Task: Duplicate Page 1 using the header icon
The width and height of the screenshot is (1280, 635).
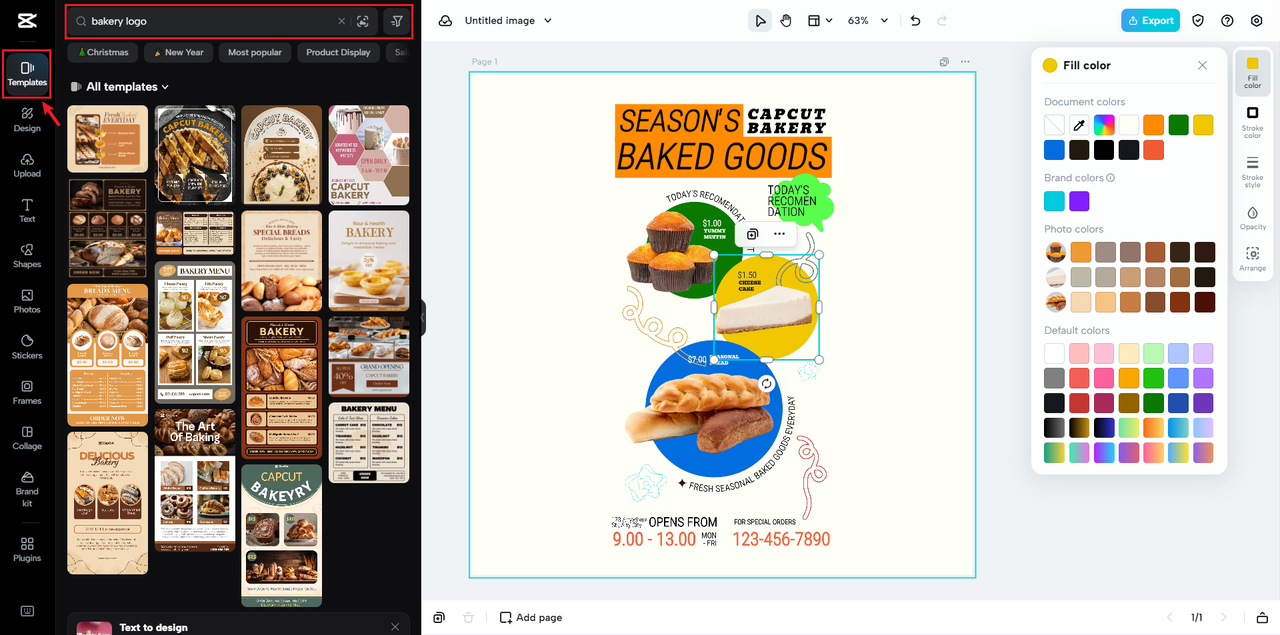Action: click(x=944, y=62)
